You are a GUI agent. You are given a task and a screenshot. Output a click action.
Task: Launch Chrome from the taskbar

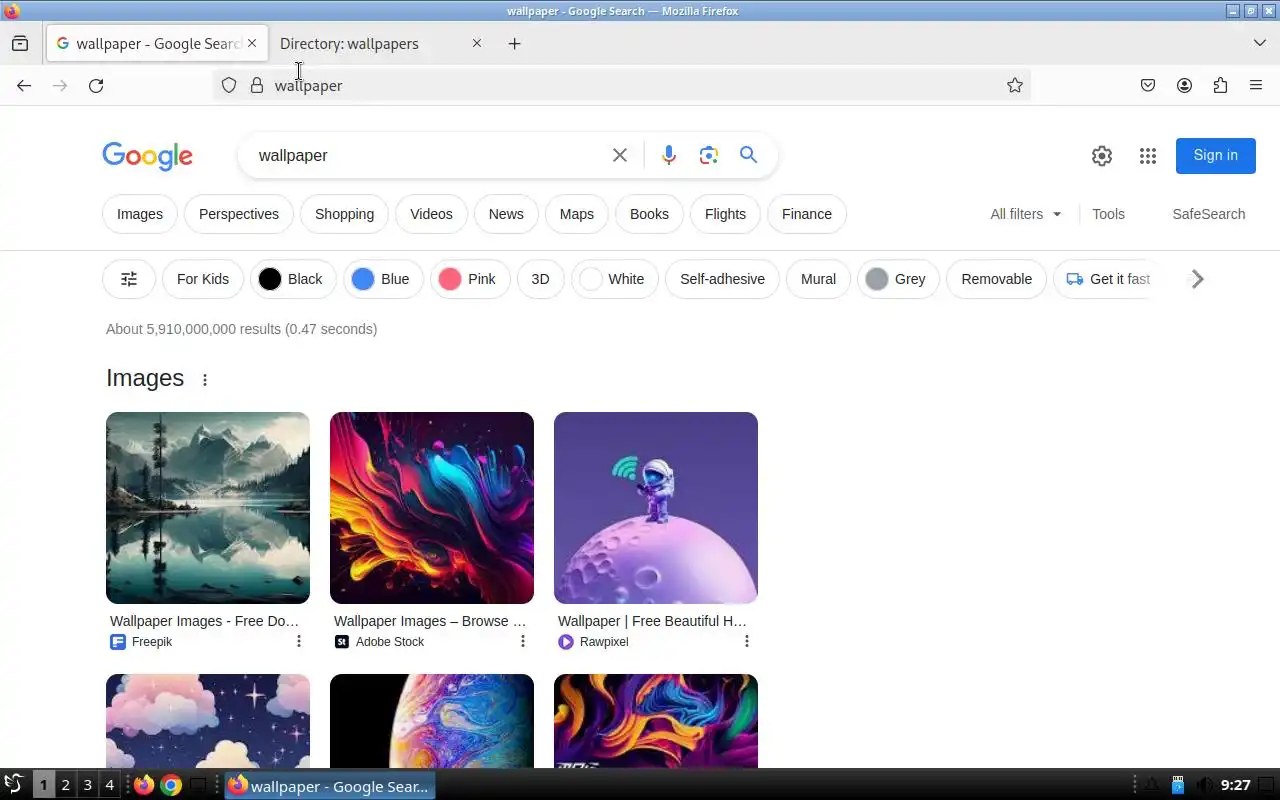coord(171,785)
